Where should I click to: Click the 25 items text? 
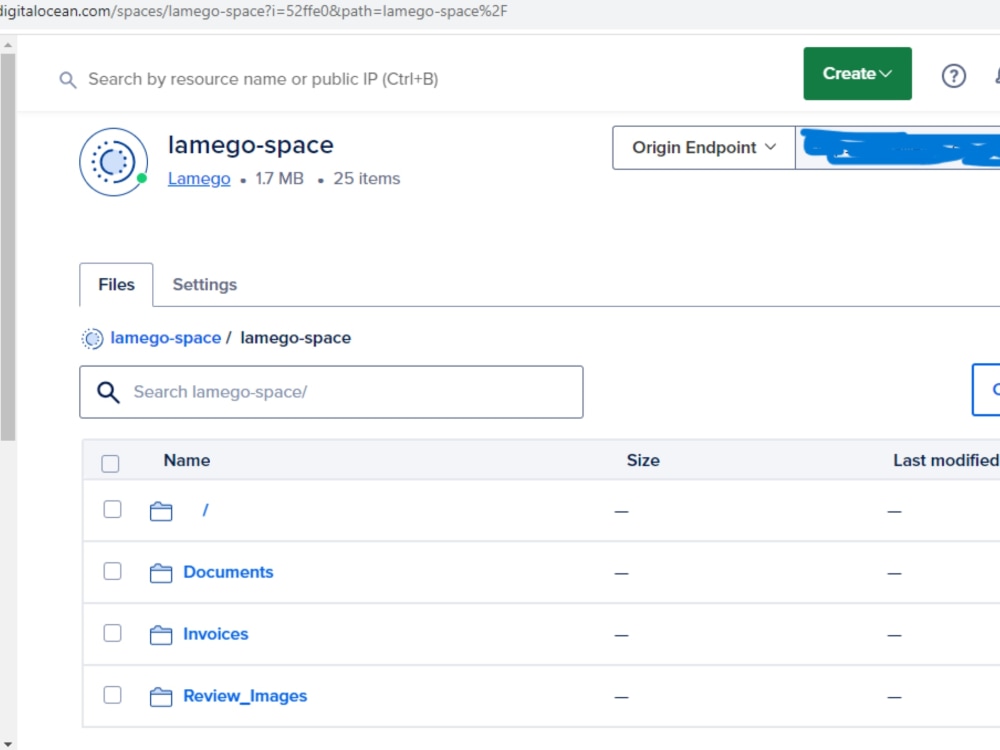coord(367,179)
